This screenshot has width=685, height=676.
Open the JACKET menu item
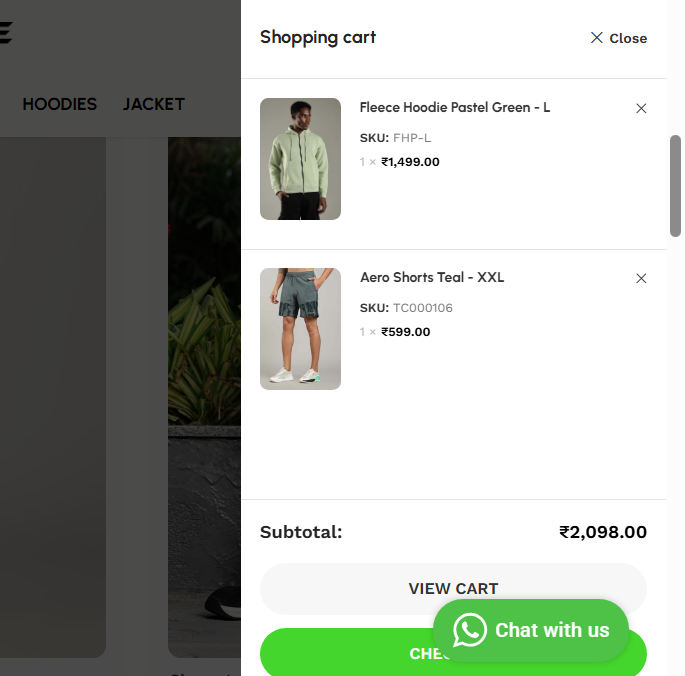point(154,104)
